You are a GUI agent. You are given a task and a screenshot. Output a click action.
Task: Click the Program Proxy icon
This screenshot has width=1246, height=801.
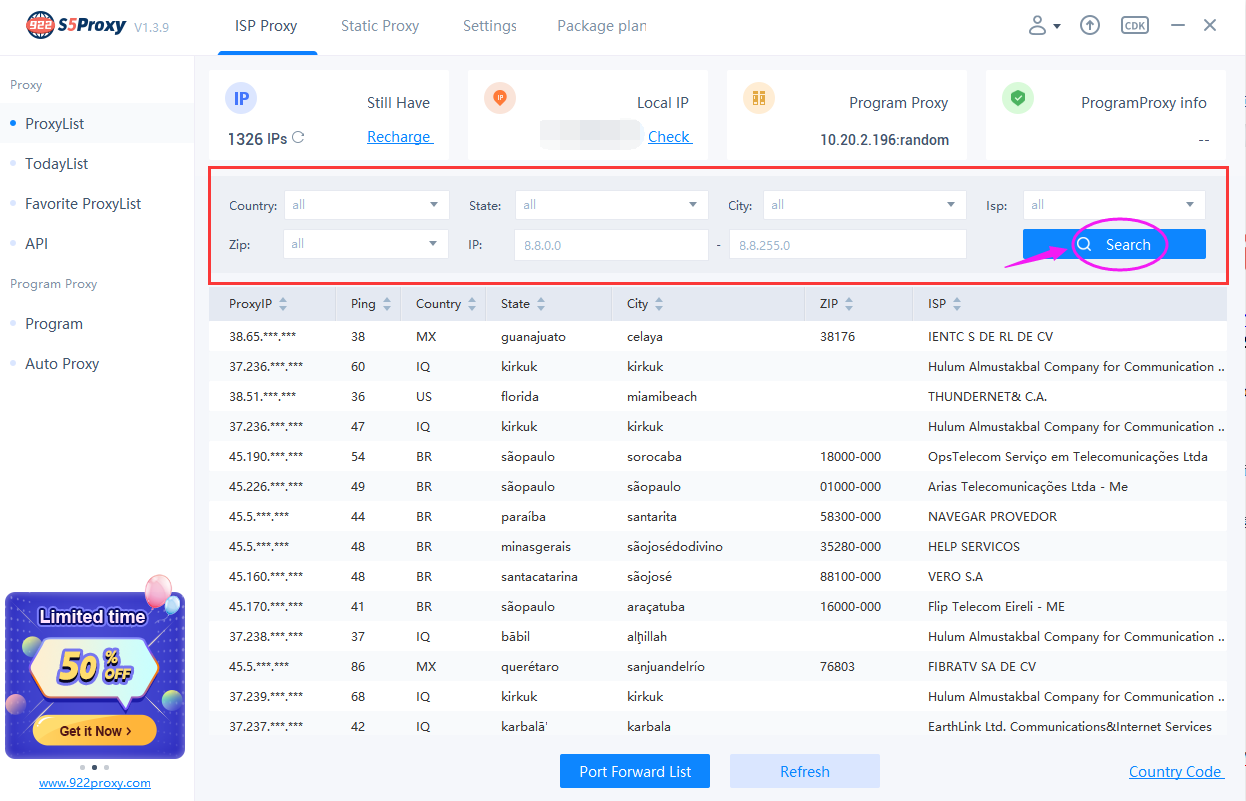pos(759,98)
